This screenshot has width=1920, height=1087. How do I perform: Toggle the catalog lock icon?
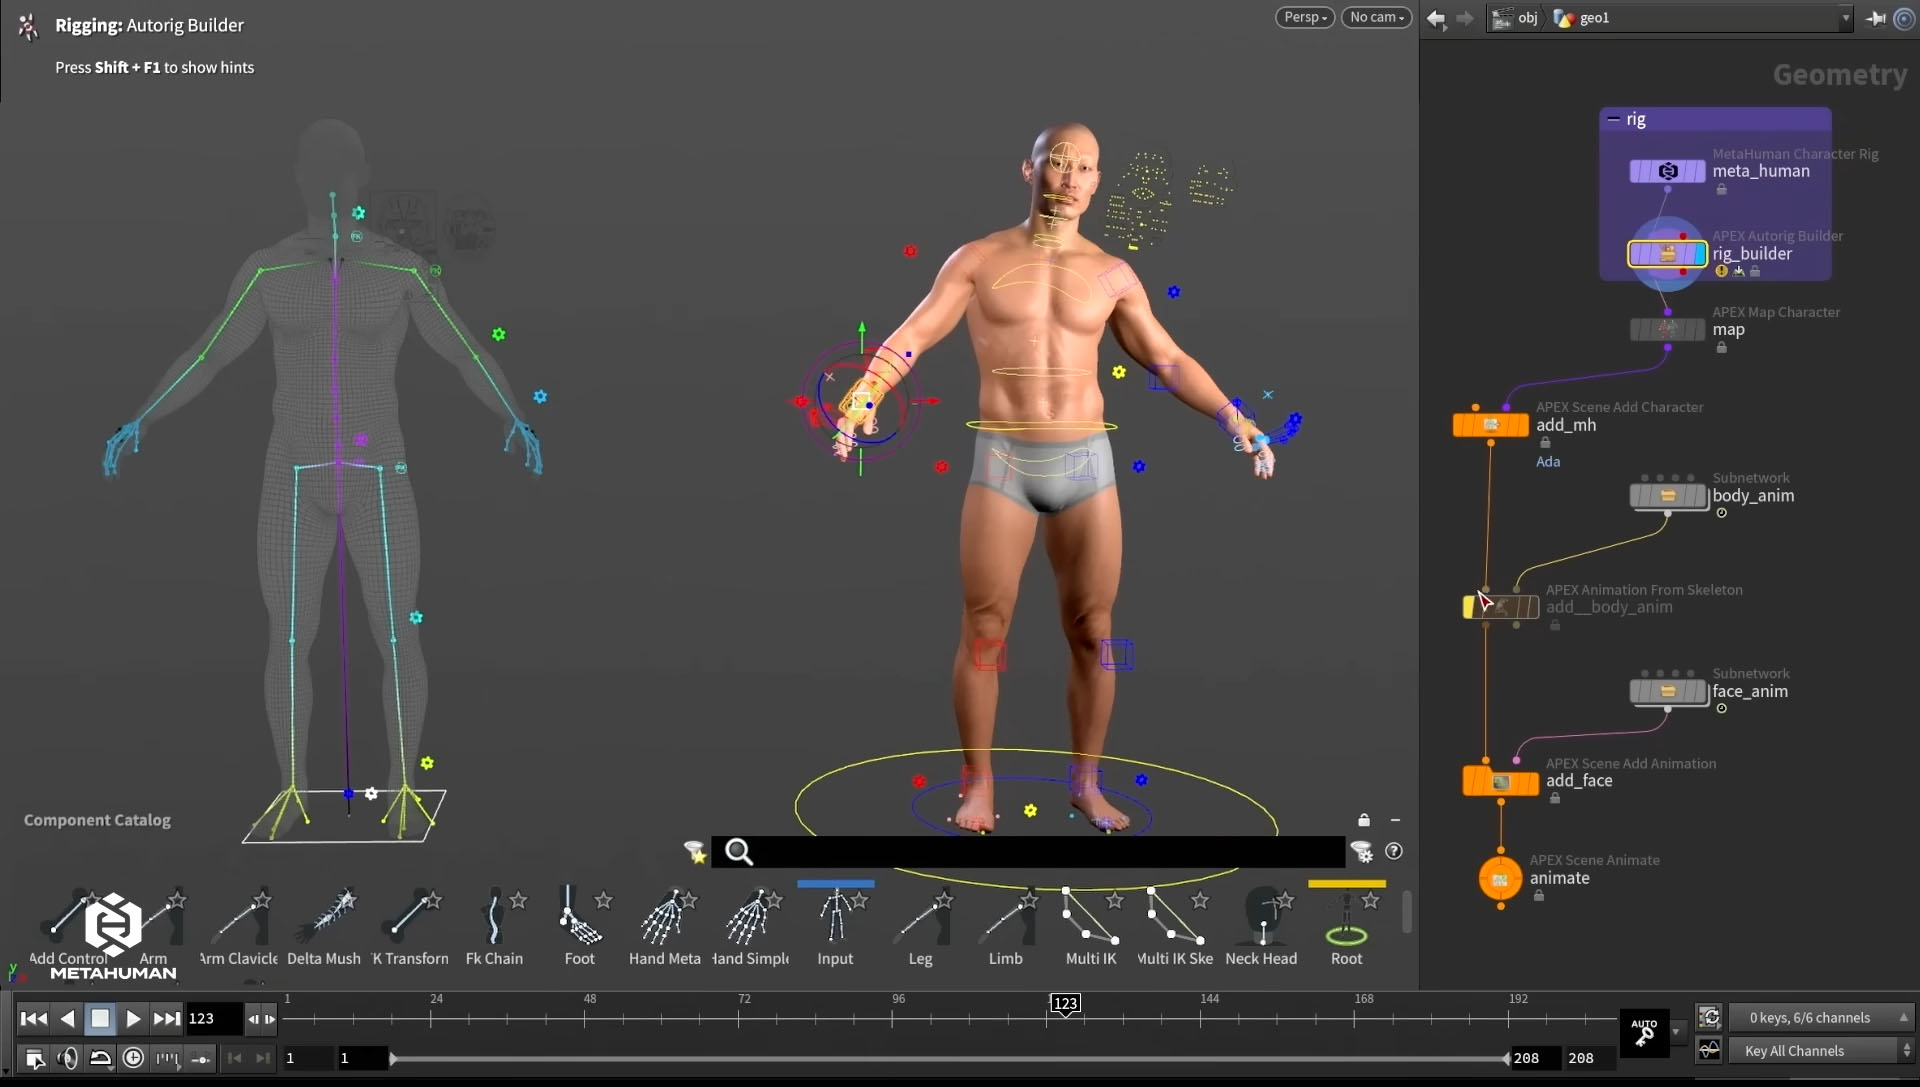click(x=1363, y=820)
